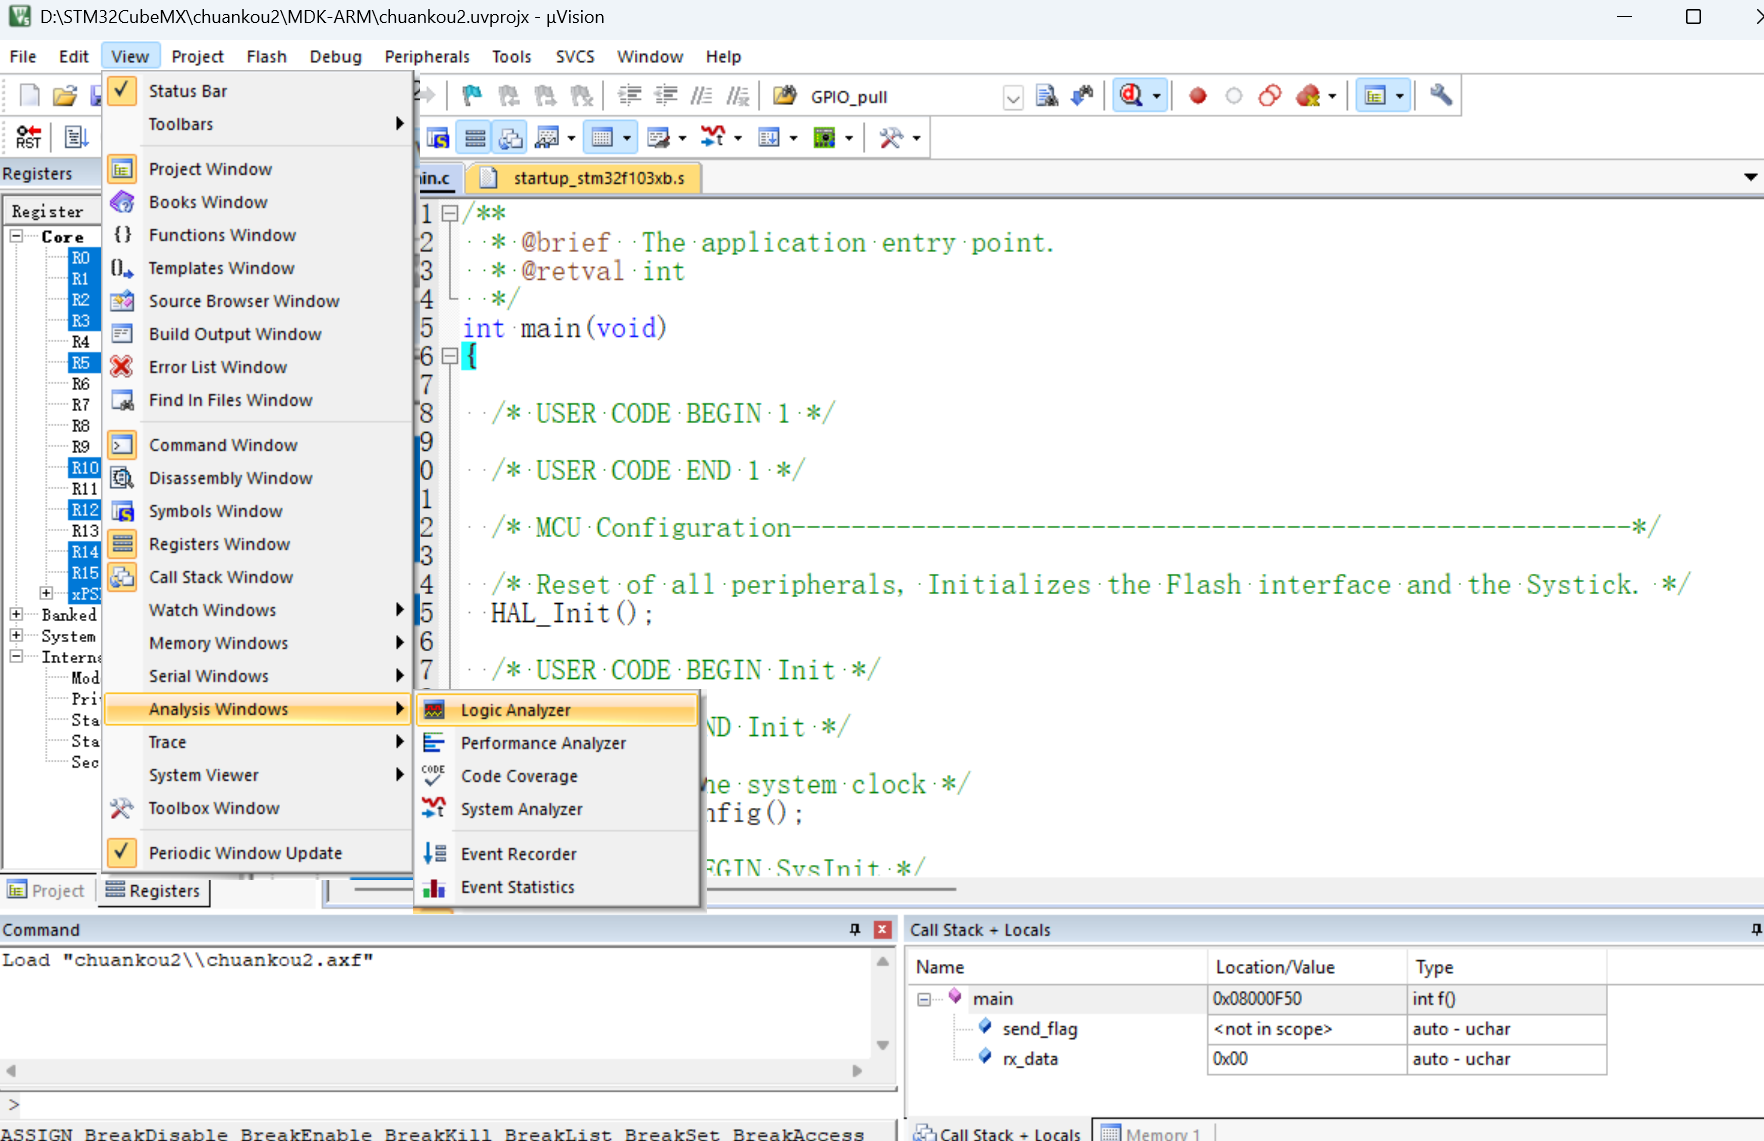Viewport: 1764px width, 1141px height.
Task: Toggle the Disassembly Window
Action: point(258,478)
